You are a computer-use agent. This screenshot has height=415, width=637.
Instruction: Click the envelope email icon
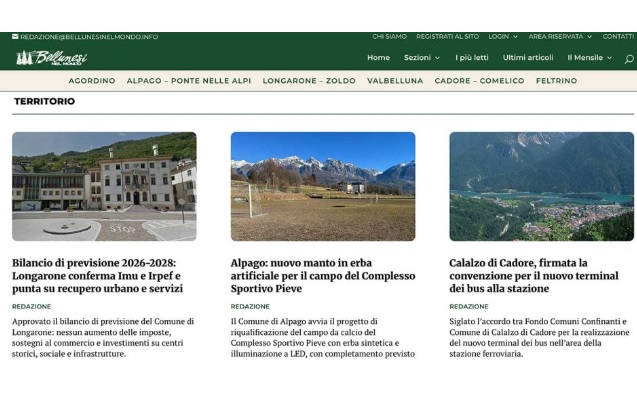click(15, 37)
